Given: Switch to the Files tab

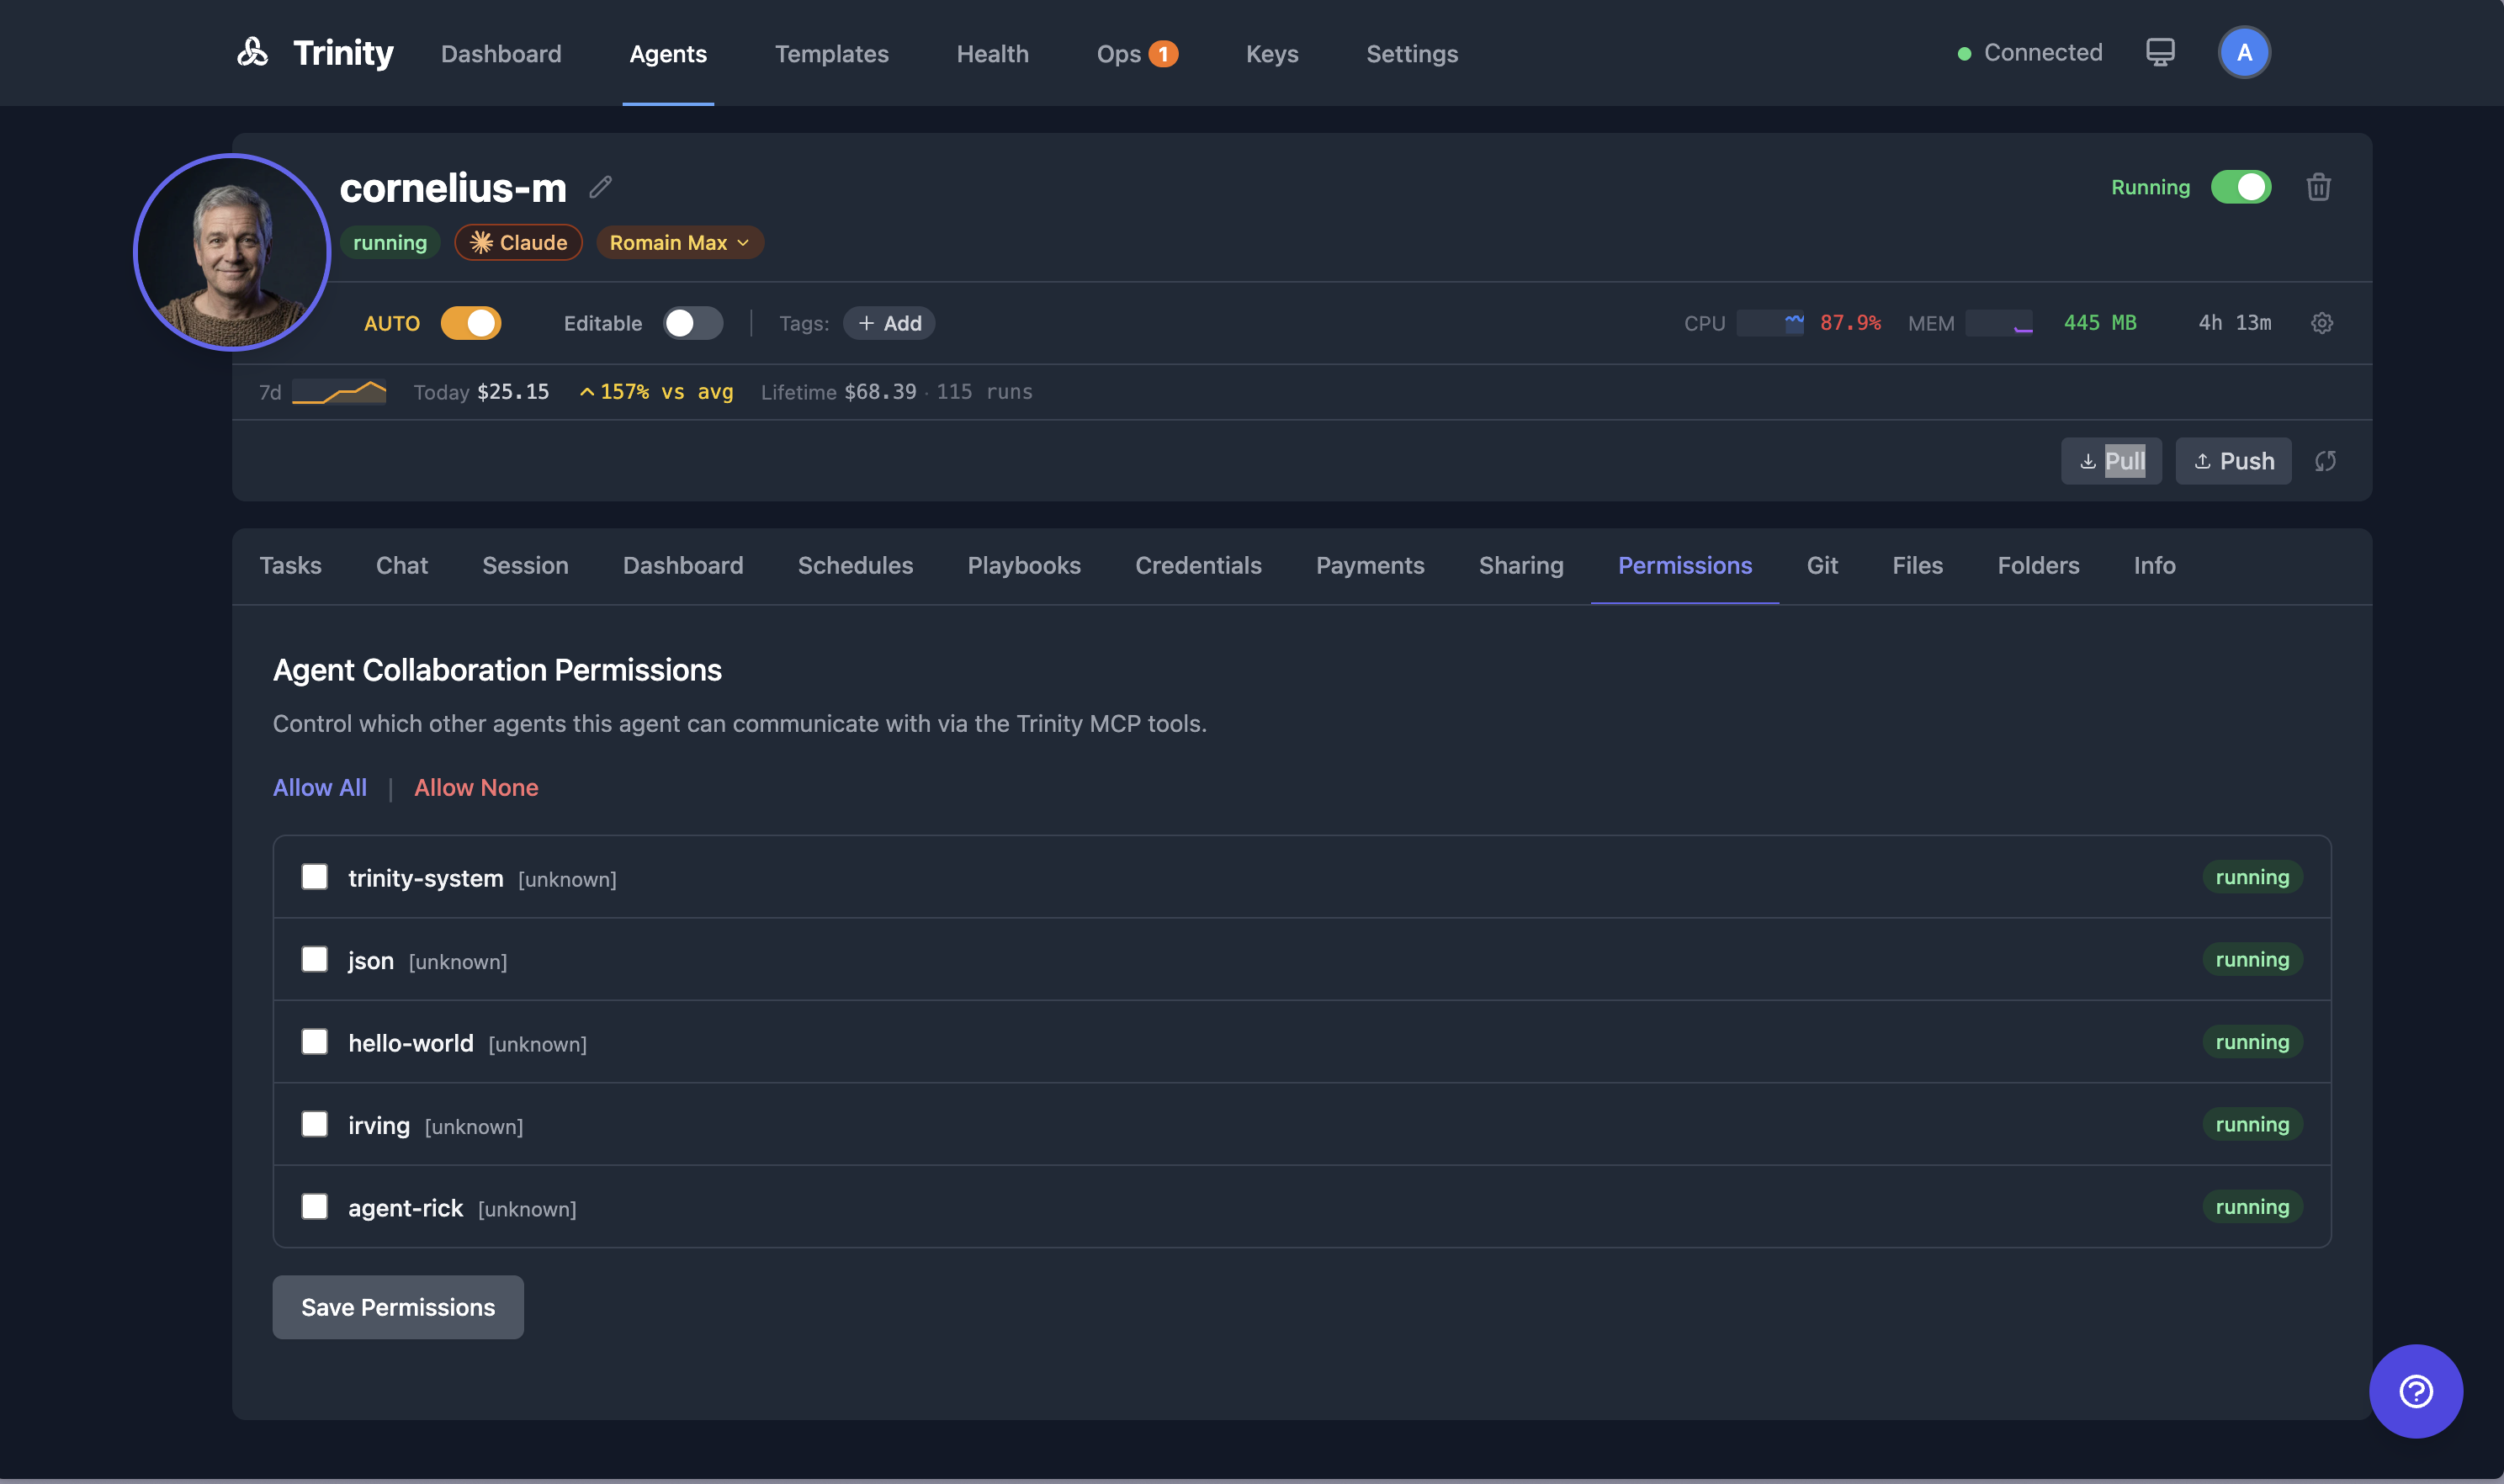Looking at the screenshot, I should 1917,565.
